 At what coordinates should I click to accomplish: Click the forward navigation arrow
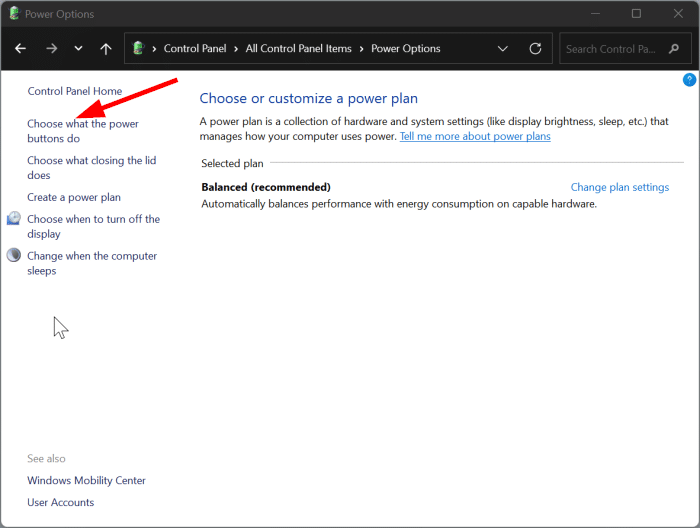pos(51,49)
